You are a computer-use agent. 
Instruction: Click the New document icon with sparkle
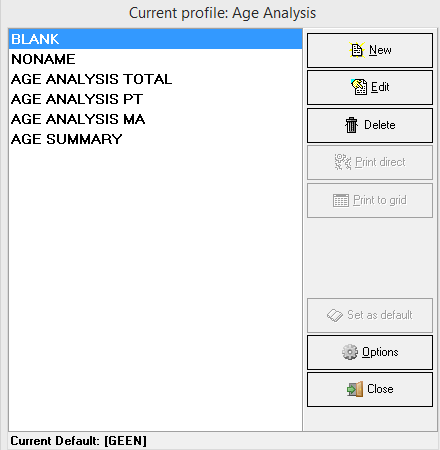click(357, 50)
